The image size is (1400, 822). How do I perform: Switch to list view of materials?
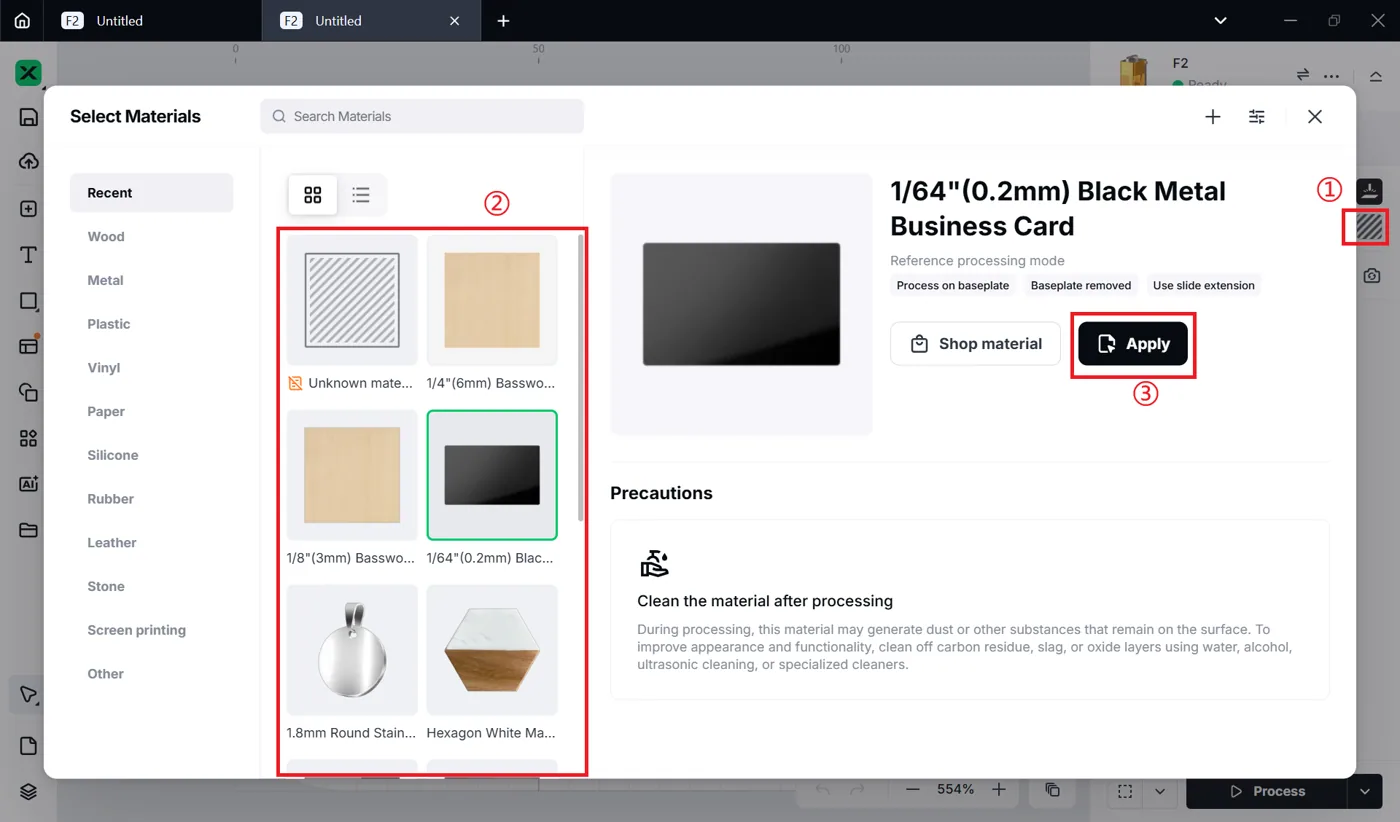[361, 195]
